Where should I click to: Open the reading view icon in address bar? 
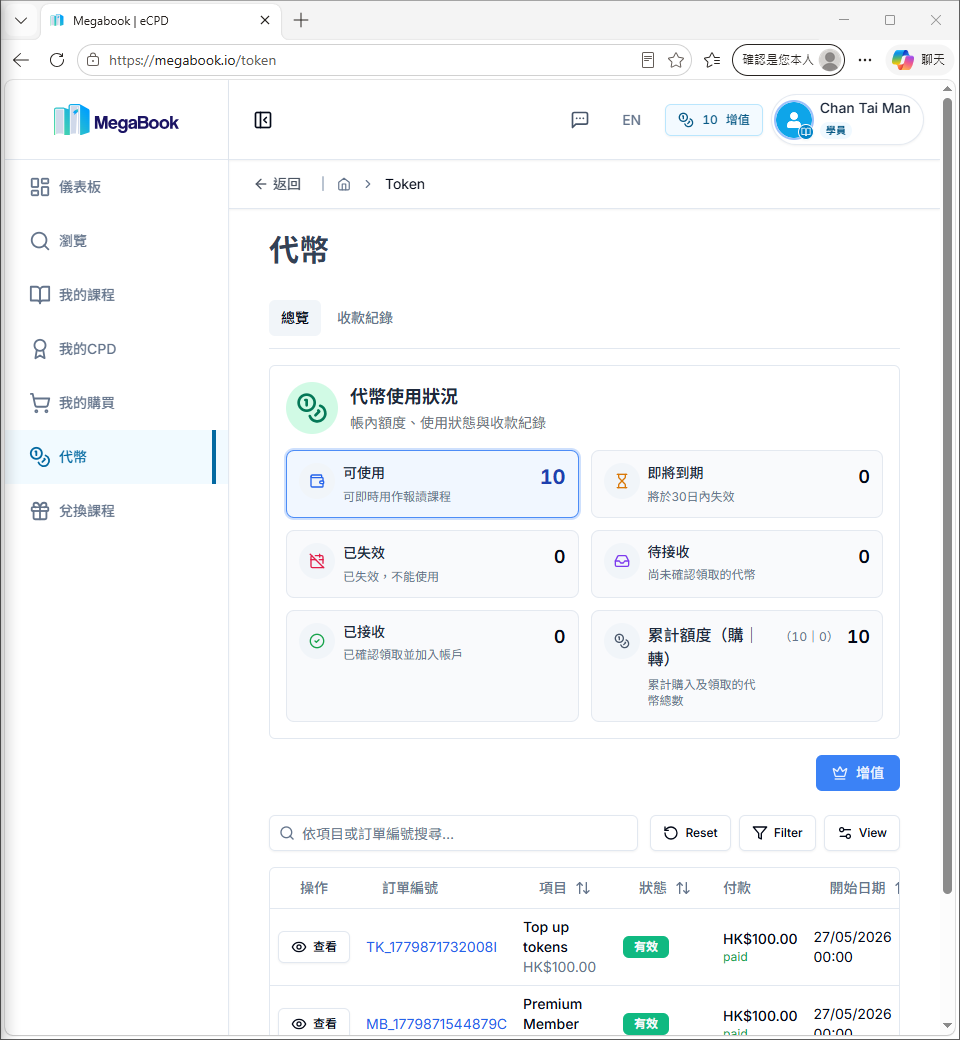(x=648, y=60)
